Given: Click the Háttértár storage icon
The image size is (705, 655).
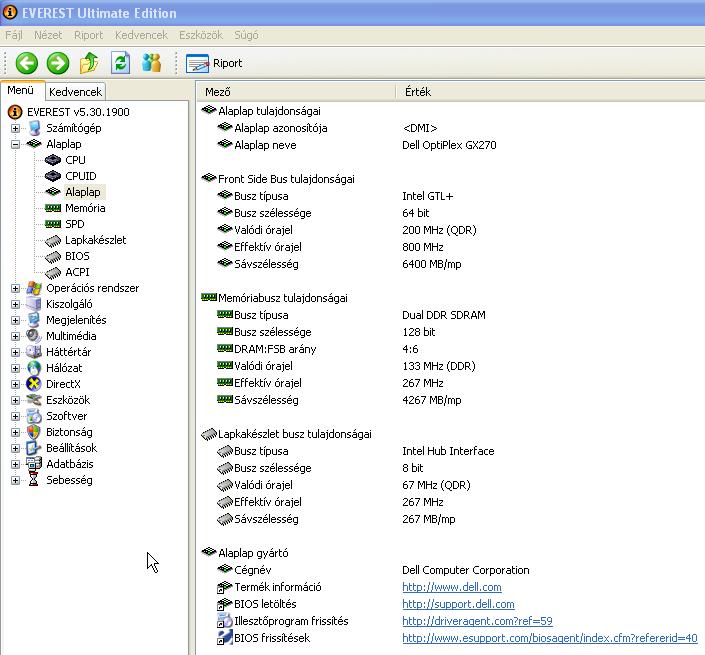Looking at the screenshot, I should (34, 352).
